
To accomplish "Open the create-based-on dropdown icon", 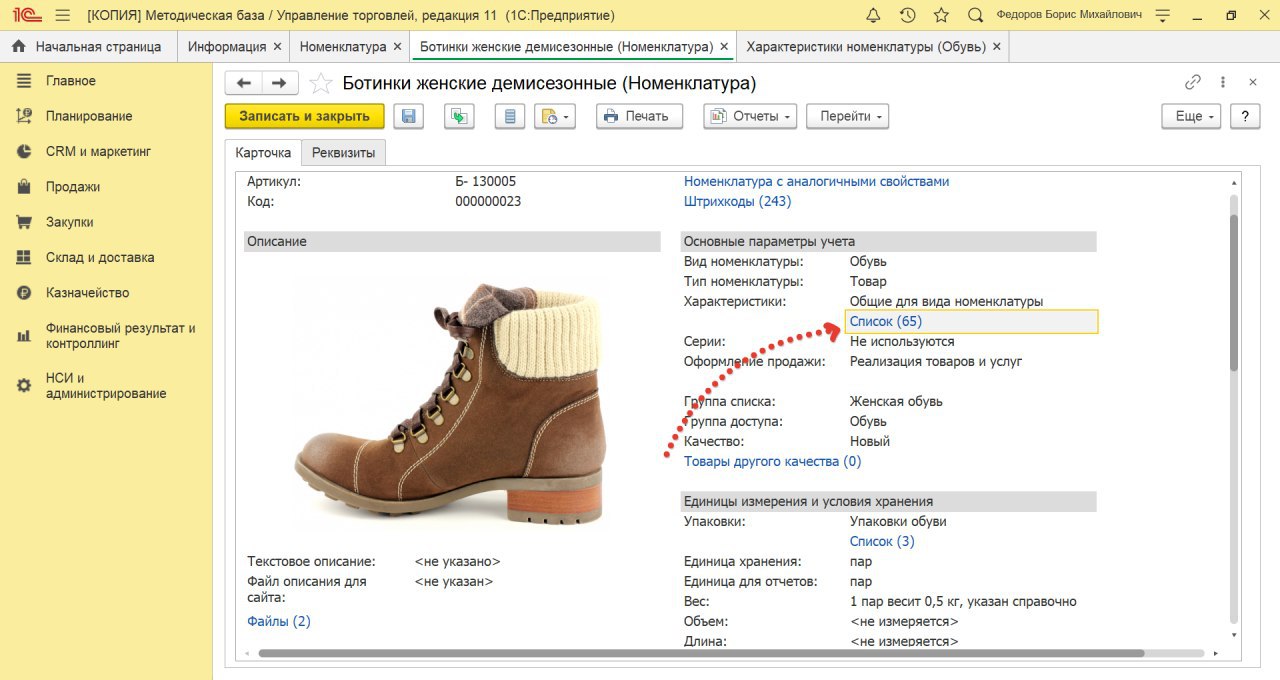I will (555, 116).
